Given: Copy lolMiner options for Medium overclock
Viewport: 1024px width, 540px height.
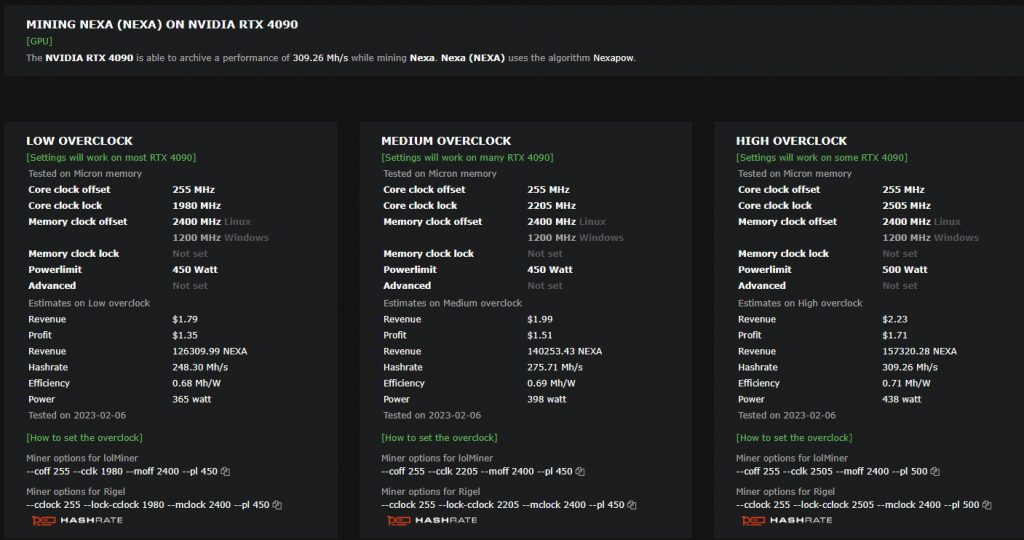Looking at the screenshot, I should [580, 471].
